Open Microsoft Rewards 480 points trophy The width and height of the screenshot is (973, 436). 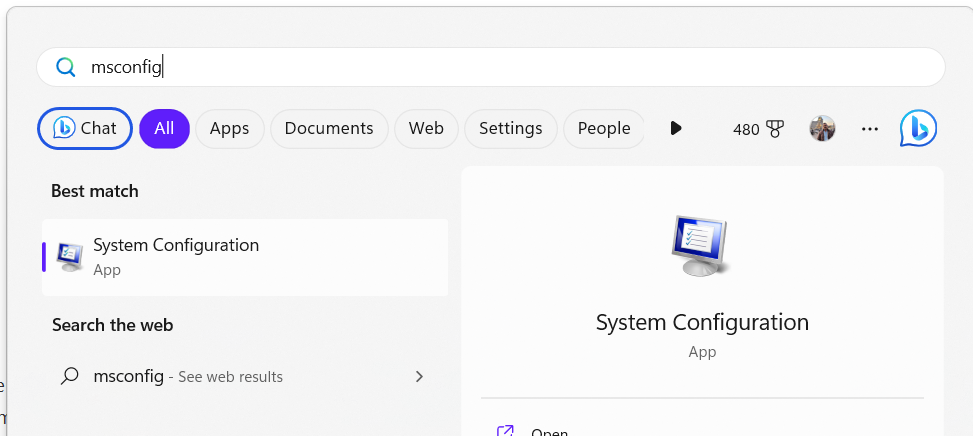[x=758, y=129]
